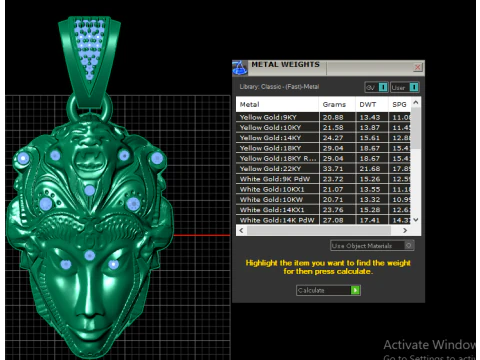Click the DWT column header
This screenshot has height=360, width=480.
(372, 104)
